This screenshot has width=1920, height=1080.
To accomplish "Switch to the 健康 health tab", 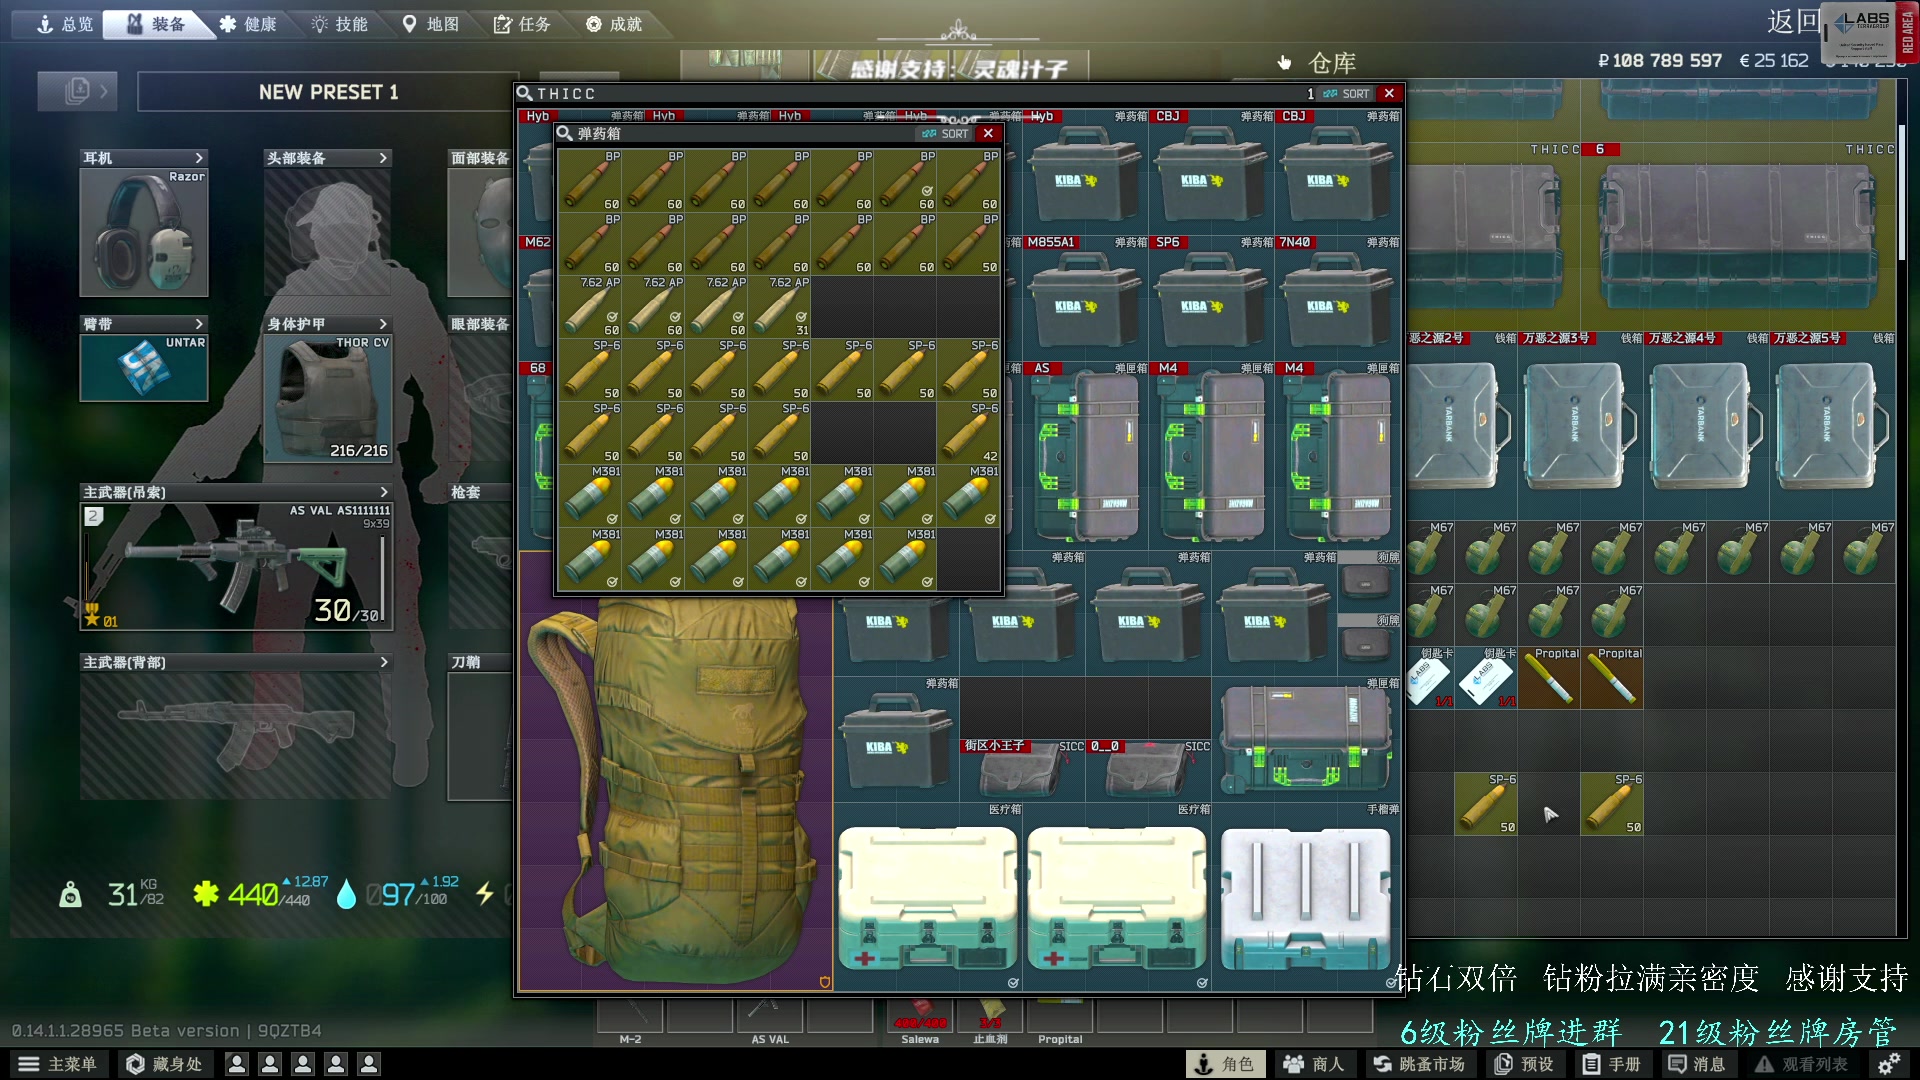I will (248, 24).
